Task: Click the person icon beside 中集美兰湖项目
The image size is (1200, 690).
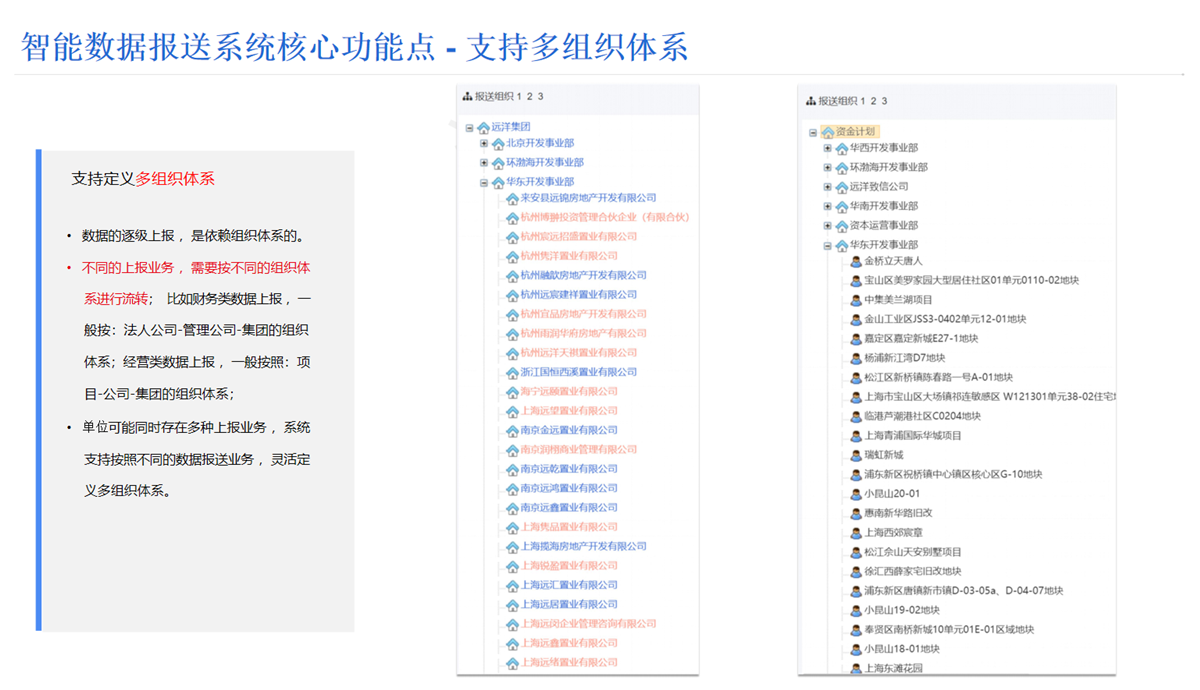Action: pos(856,301)
